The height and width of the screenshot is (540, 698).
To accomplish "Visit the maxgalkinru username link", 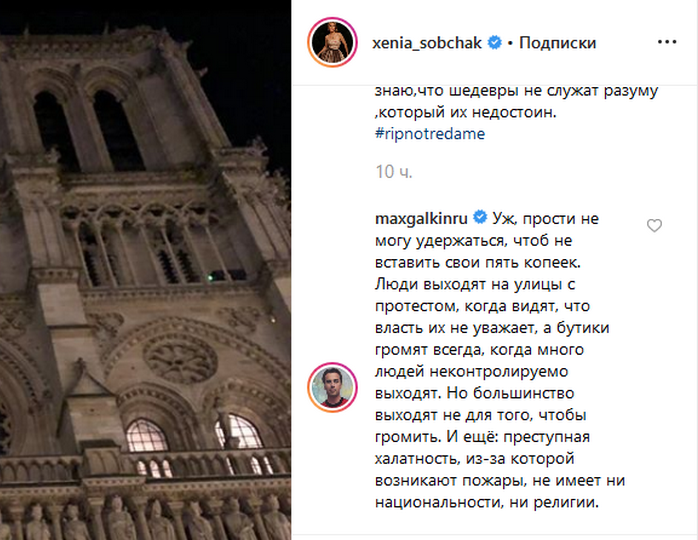I will (420, 217).
